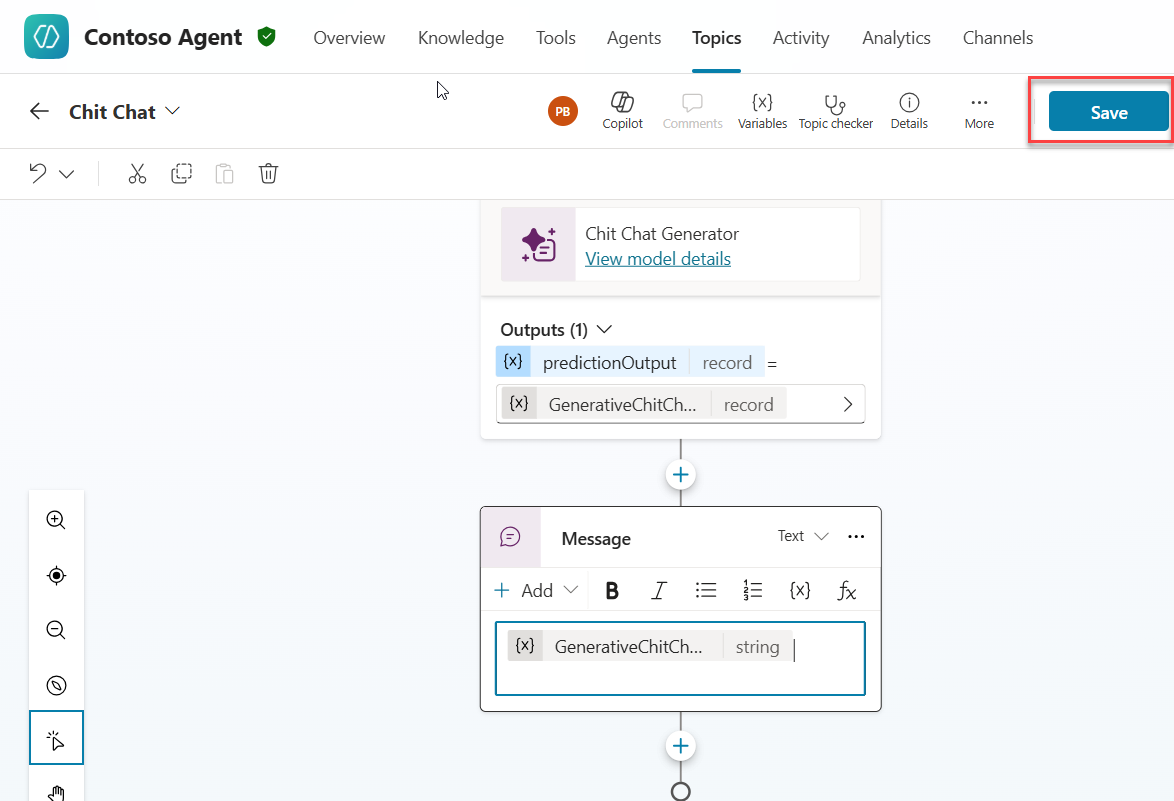Open the View model details link
Image resolution: width=1174 pixels, height=801 pixels.
coord(657,259)
